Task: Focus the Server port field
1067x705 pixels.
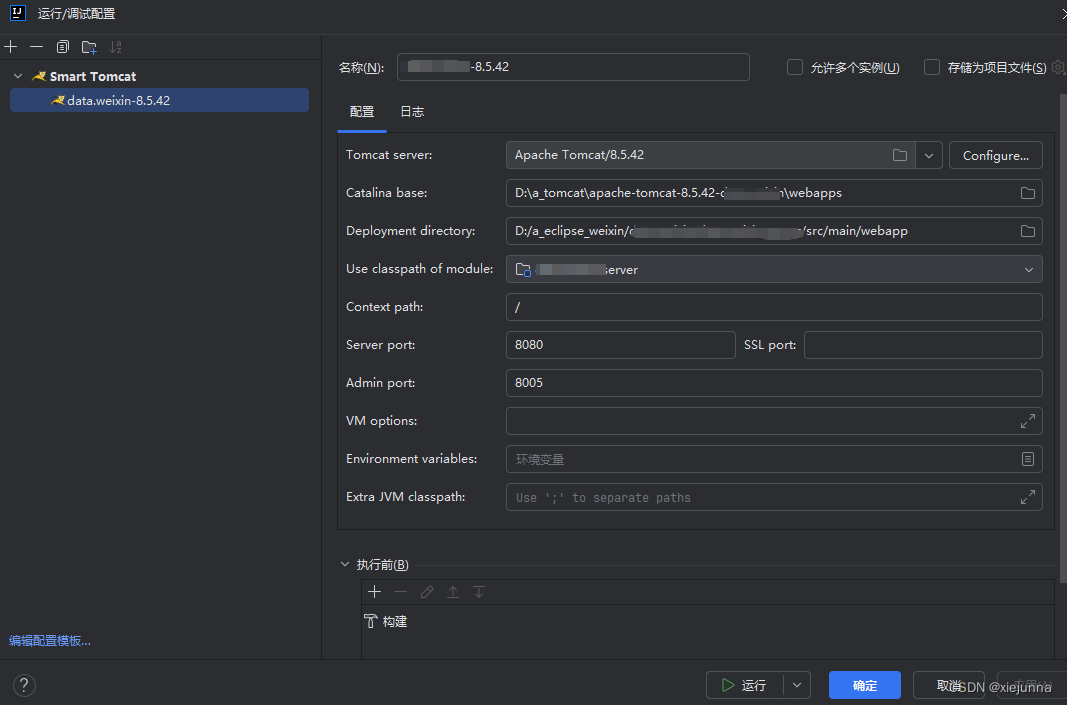Action: coord(621,345)
